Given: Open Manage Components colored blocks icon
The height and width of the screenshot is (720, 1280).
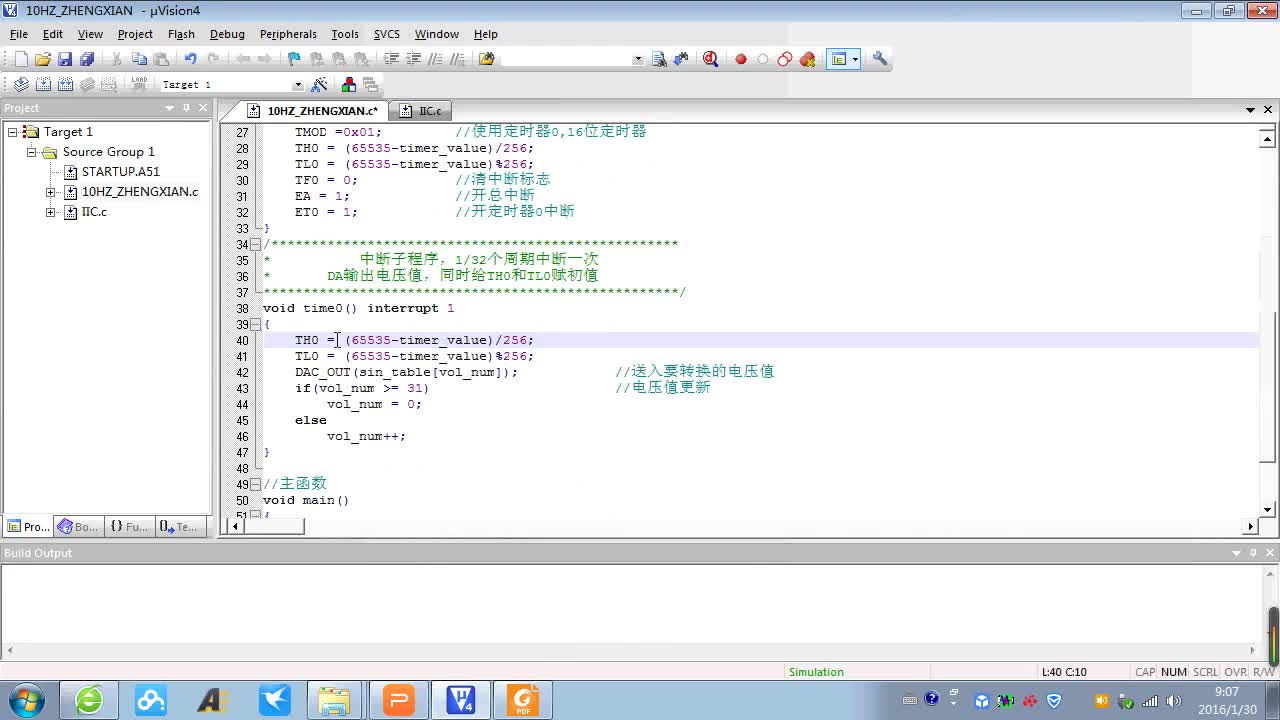Looking at the screenshot, I should (x=349, y=85).
